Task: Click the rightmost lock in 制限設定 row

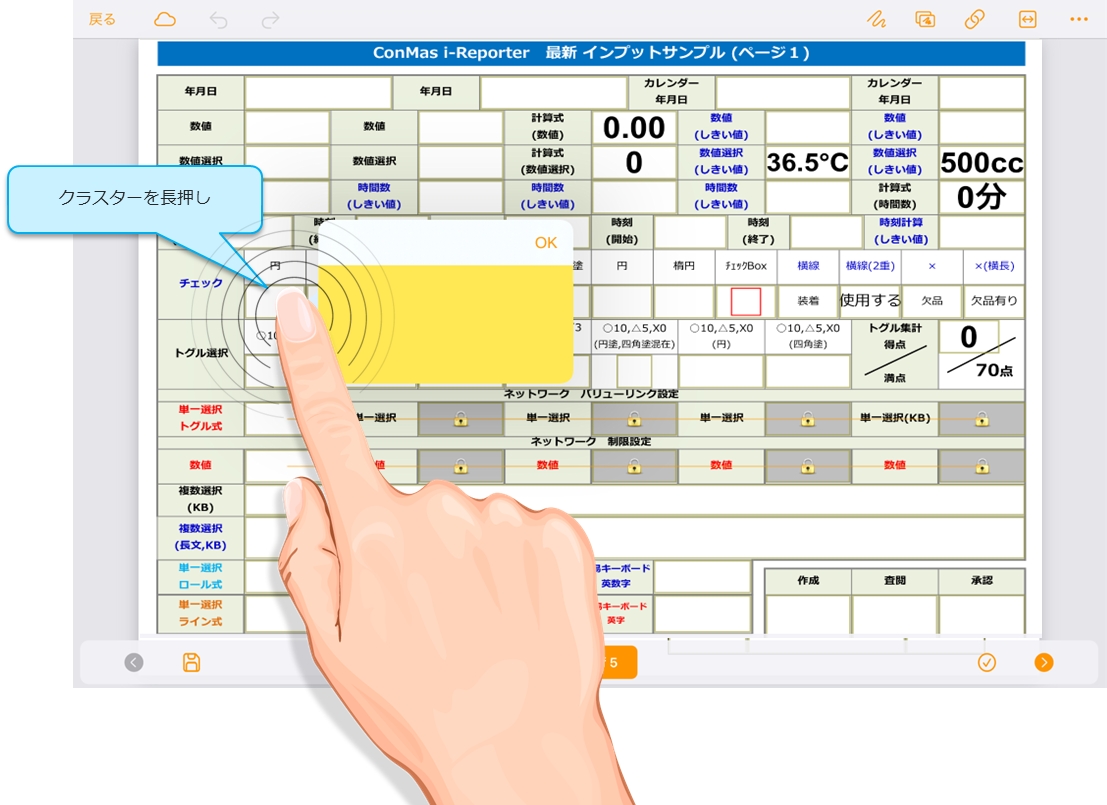Action: tap(981, 466)
